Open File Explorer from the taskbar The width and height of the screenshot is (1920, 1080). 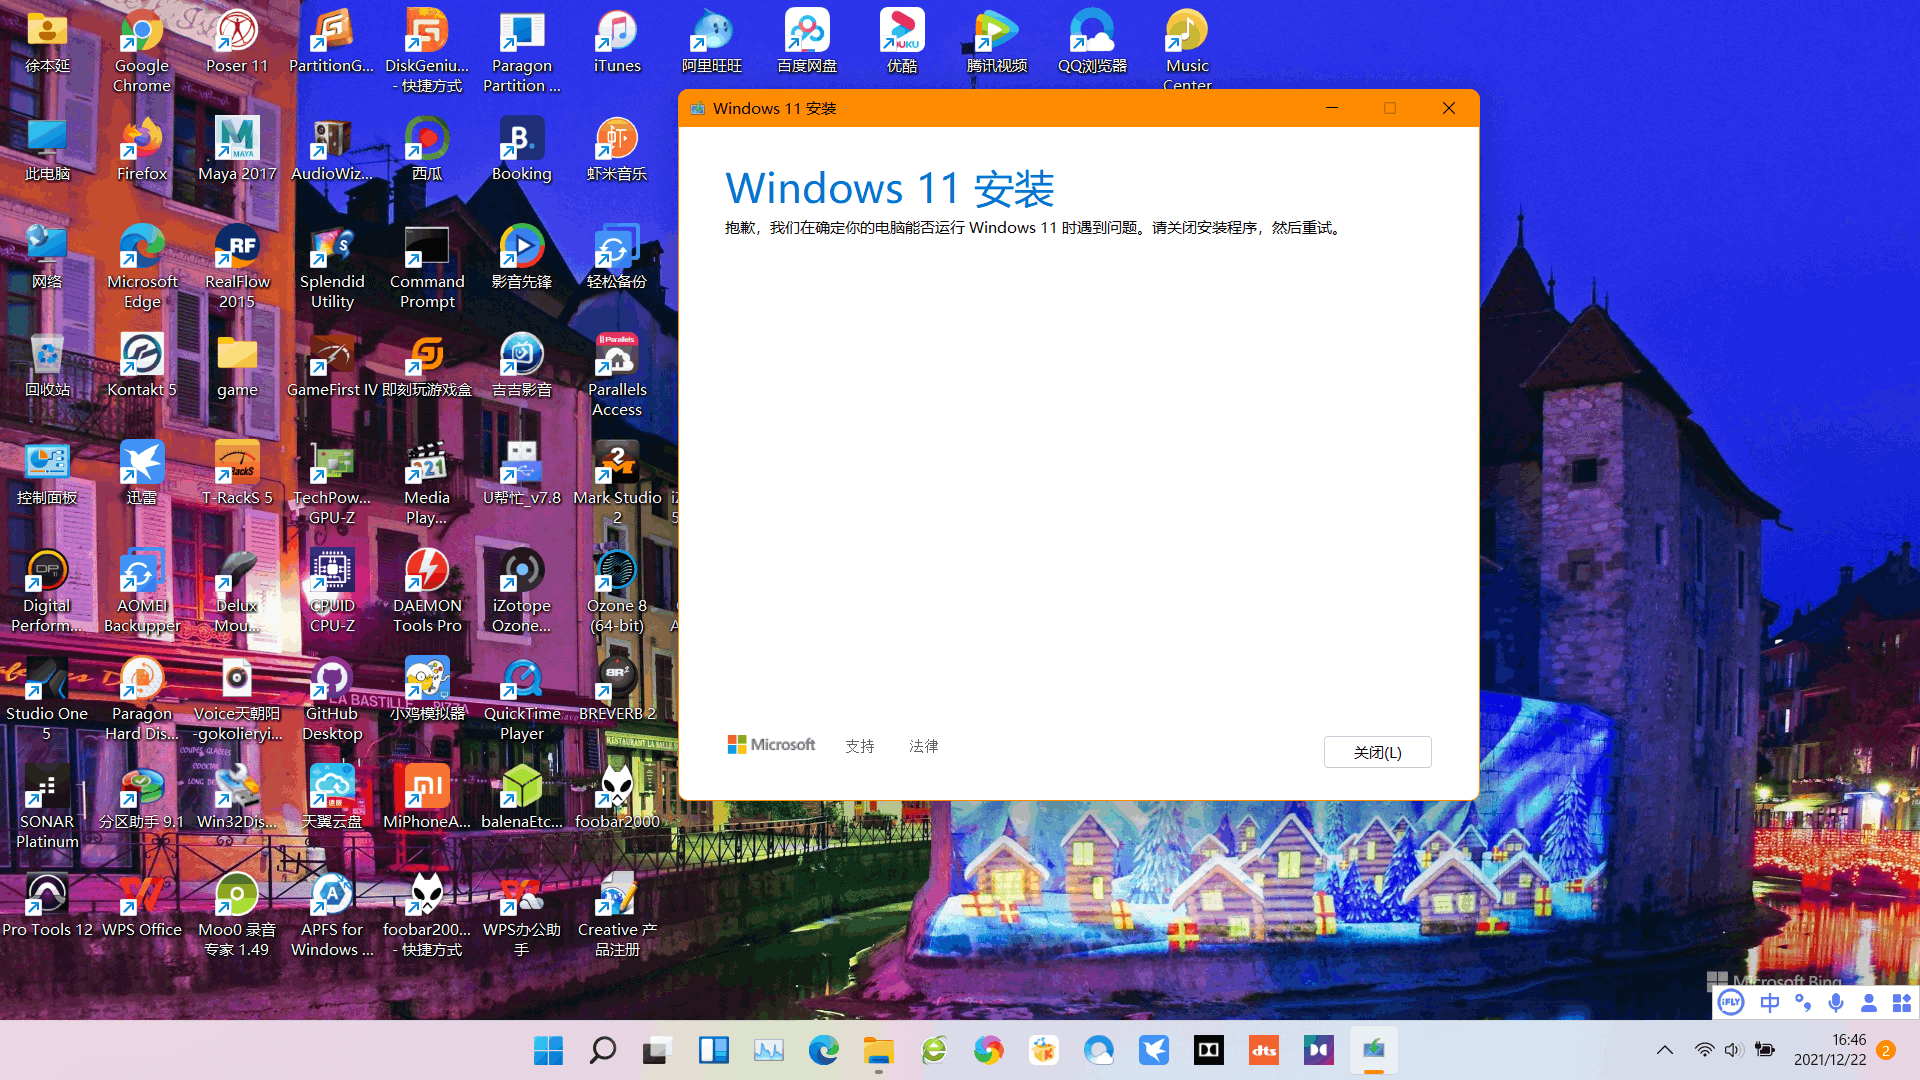(x=878, y=1050)
